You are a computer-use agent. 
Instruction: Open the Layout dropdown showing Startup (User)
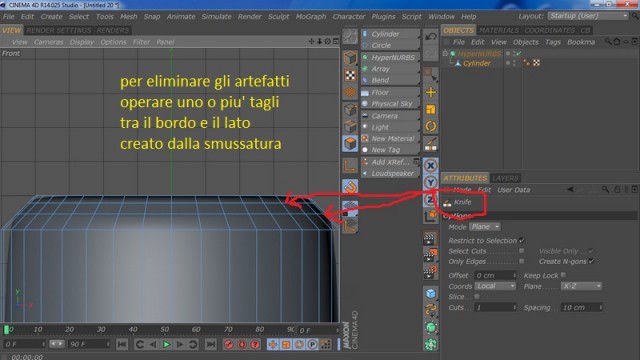588,16
